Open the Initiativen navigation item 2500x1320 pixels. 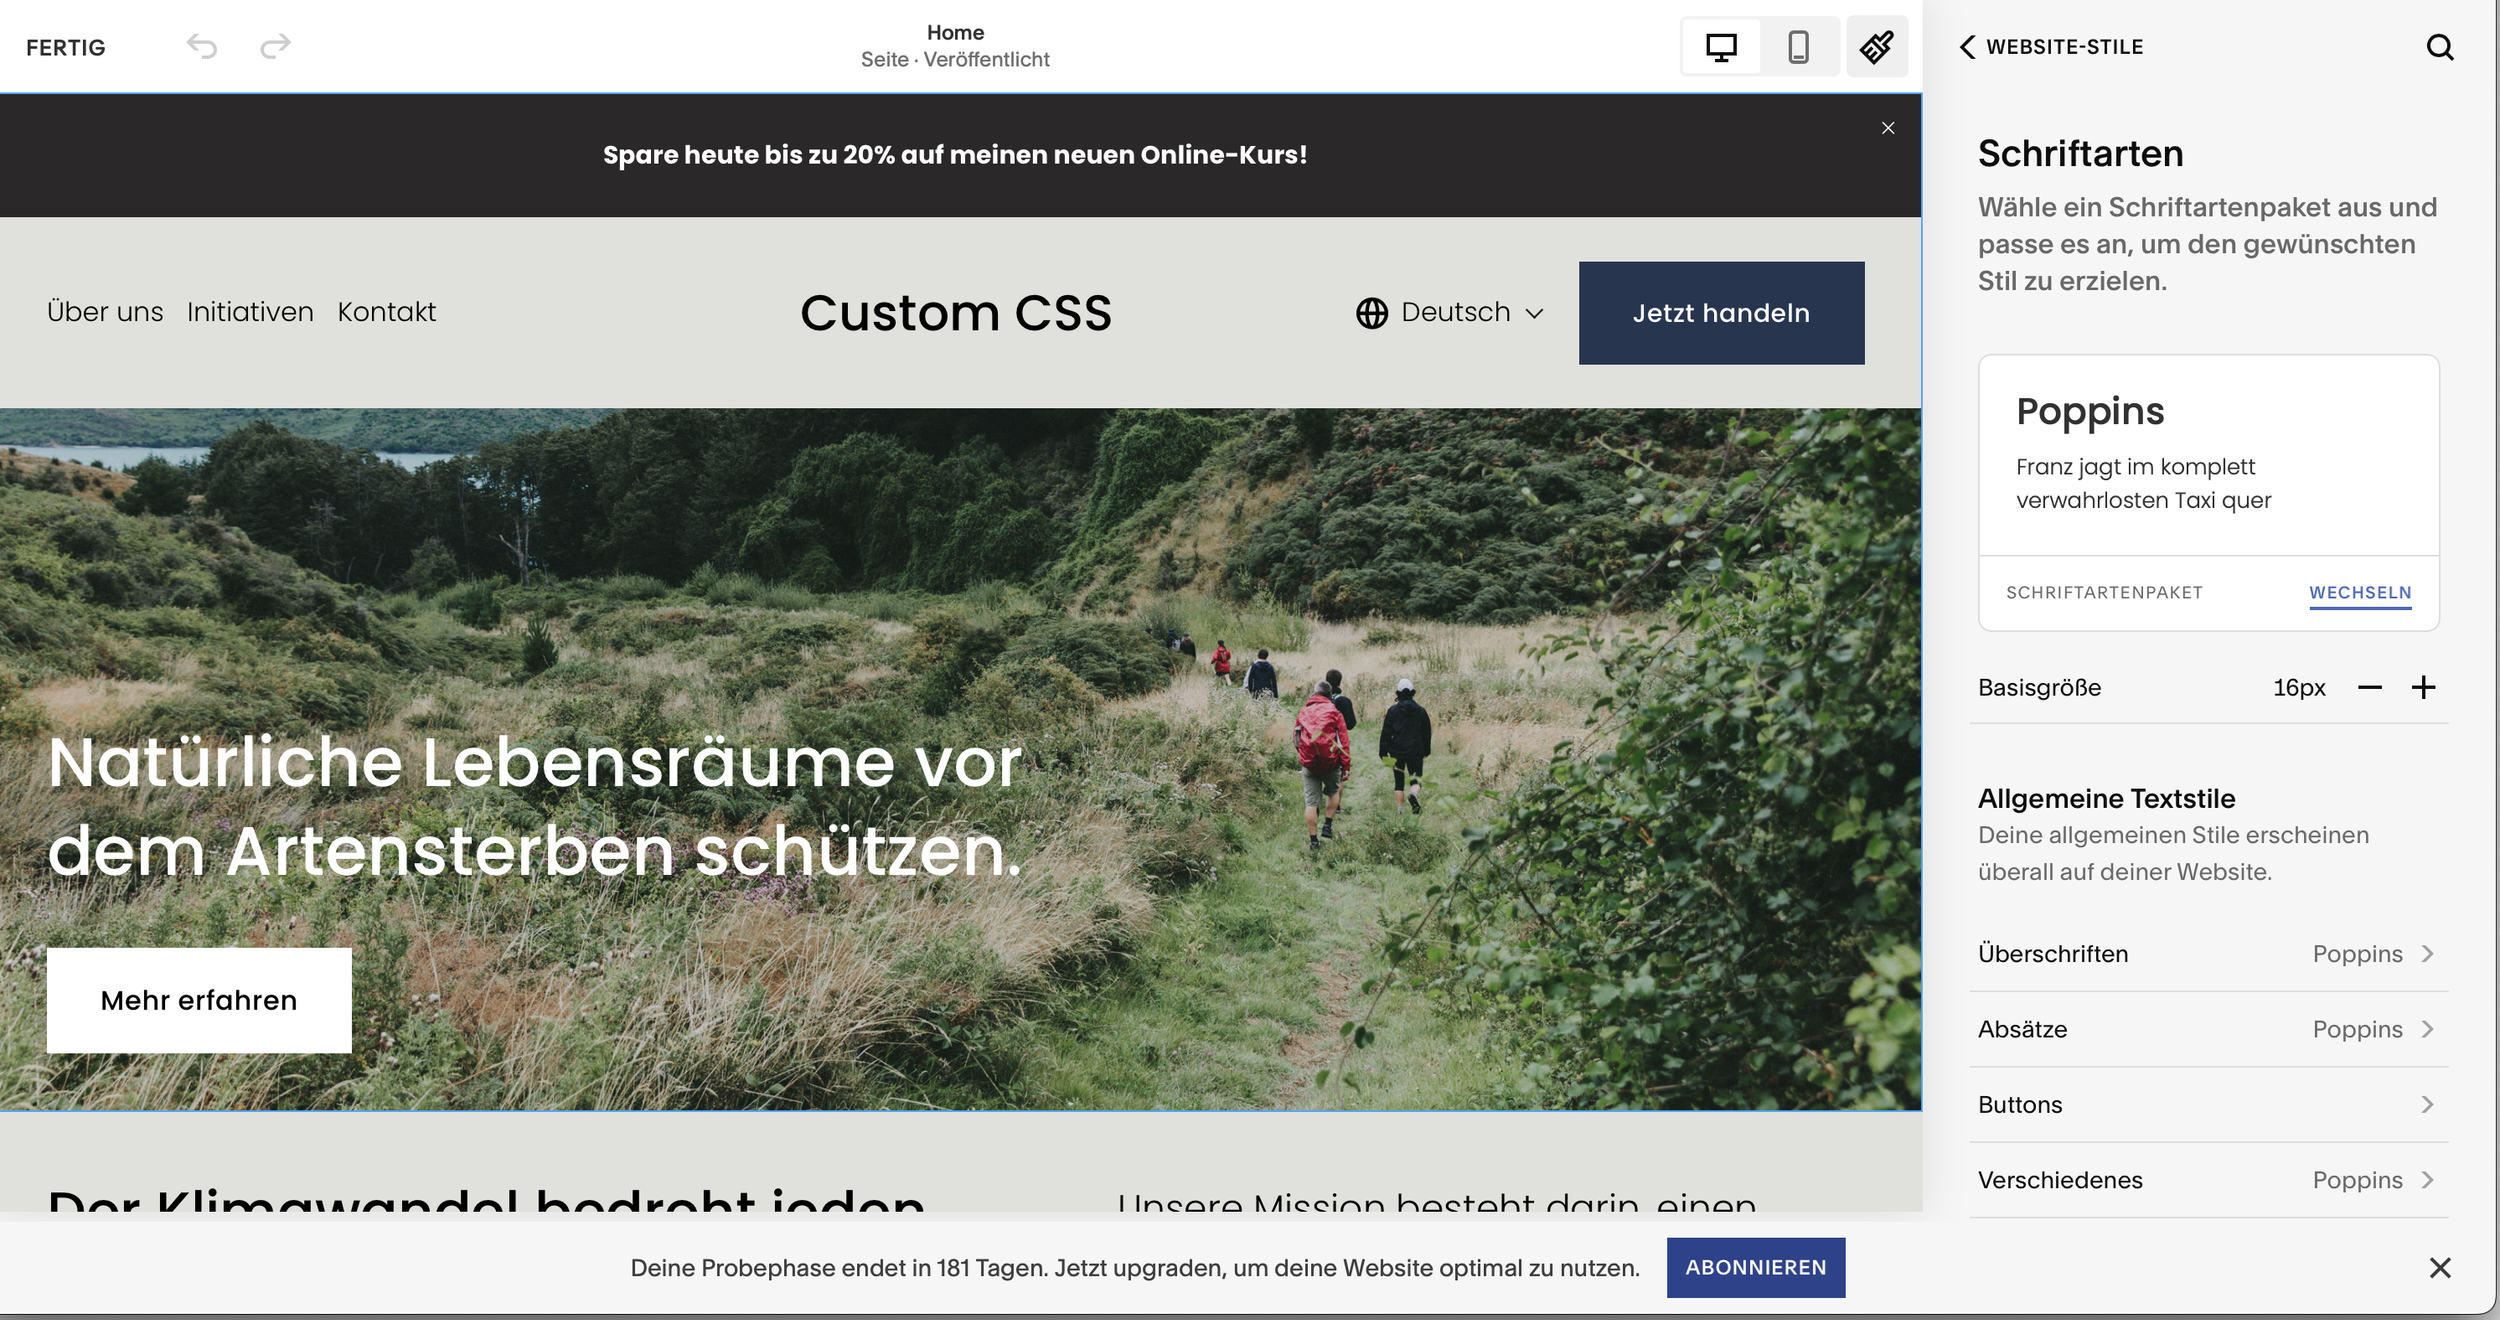point(250,312)
